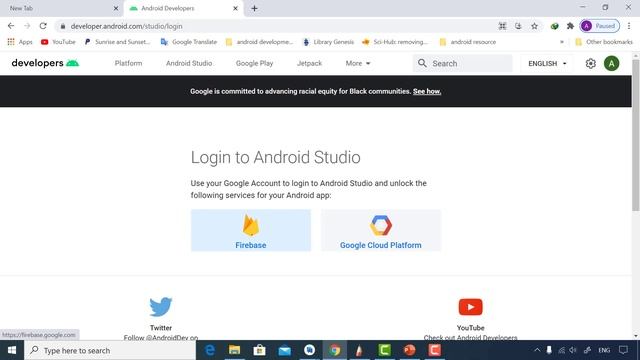The height and width of the screenshot is (360, 640).
Task: Open a new browser tab with plus button
Action: coord(254,8)
